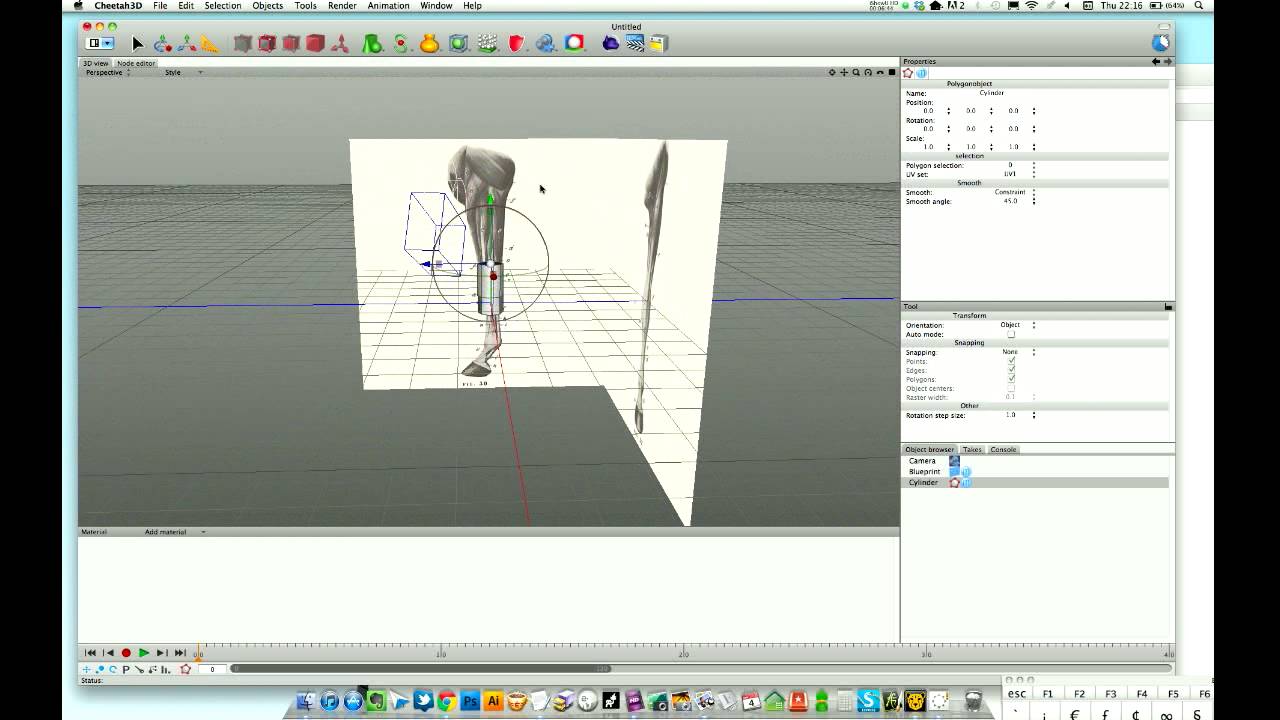The height and width of the screenshot is (720, 1280).
Task: Open the viewport Style dropdown
Action: [x=184, y=72]
